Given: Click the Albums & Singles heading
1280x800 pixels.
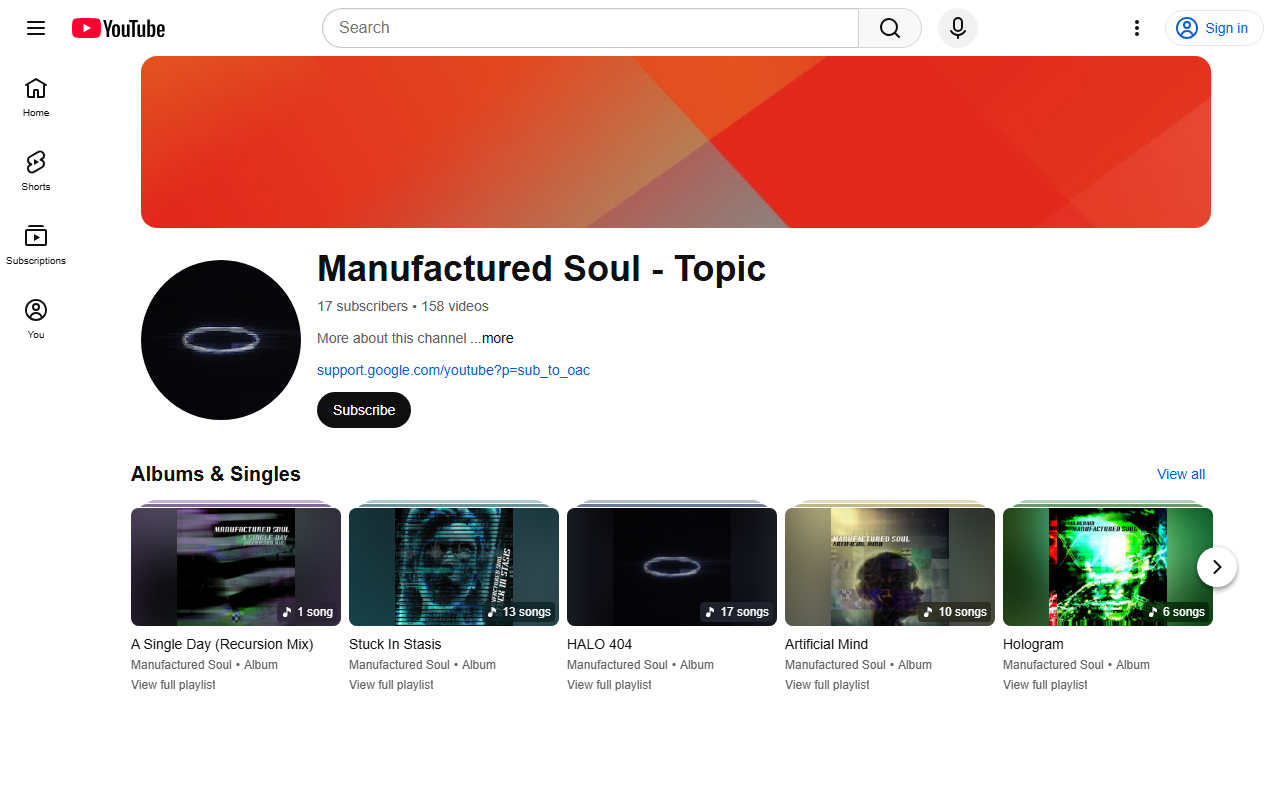Looking at the screenshot, I should (216, 474).
